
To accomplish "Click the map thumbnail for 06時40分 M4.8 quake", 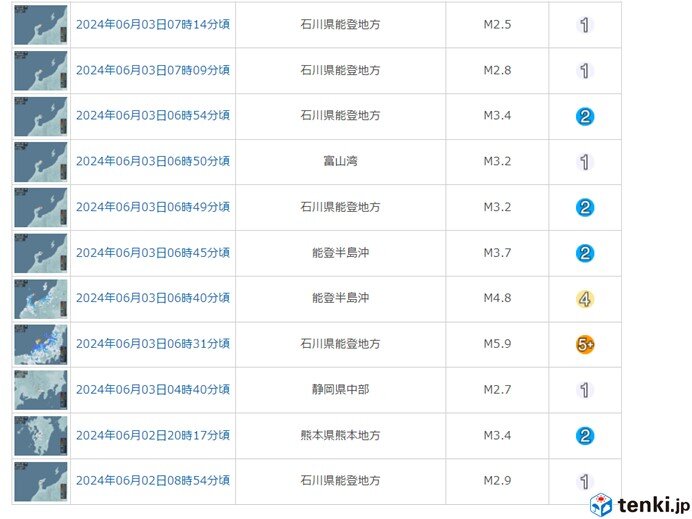I will tap(41, 299).
